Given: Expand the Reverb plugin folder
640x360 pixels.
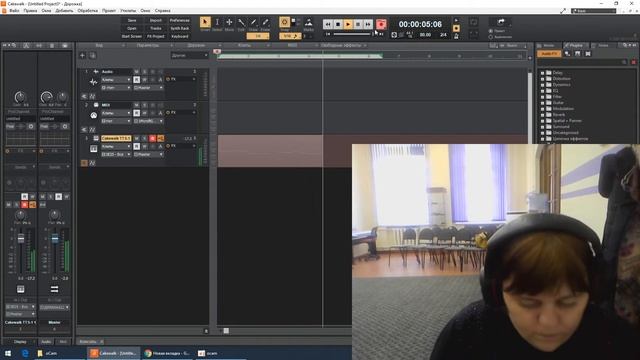Looking at the screenshot, I should pyautogui.click(x=542, y=115).
